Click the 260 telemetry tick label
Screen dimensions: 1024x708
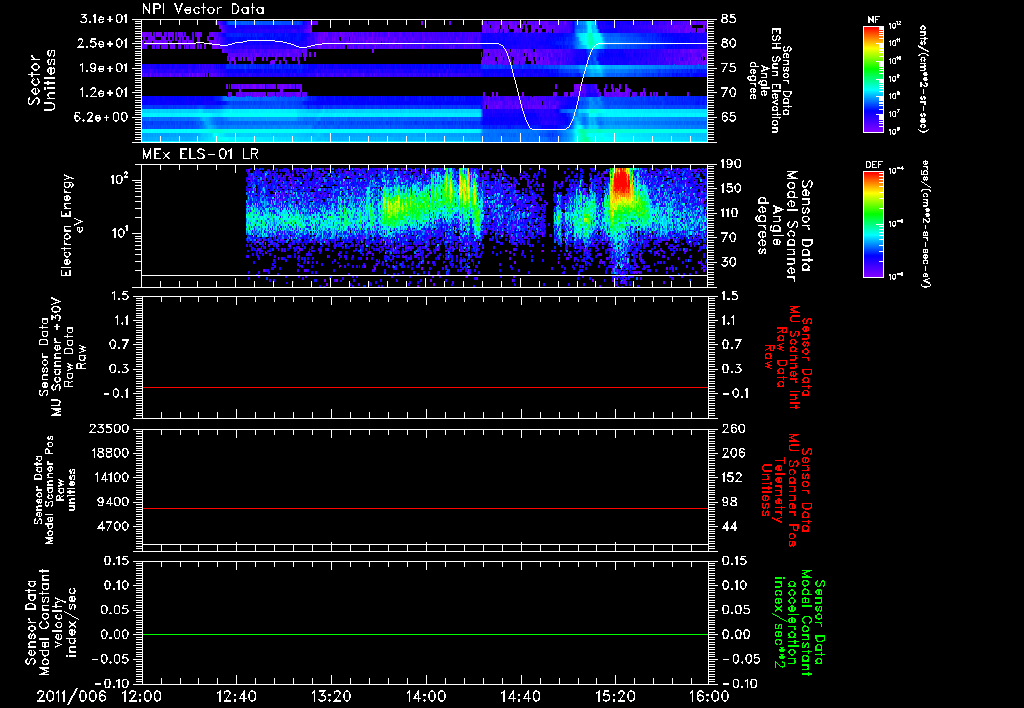pos(732,428)
